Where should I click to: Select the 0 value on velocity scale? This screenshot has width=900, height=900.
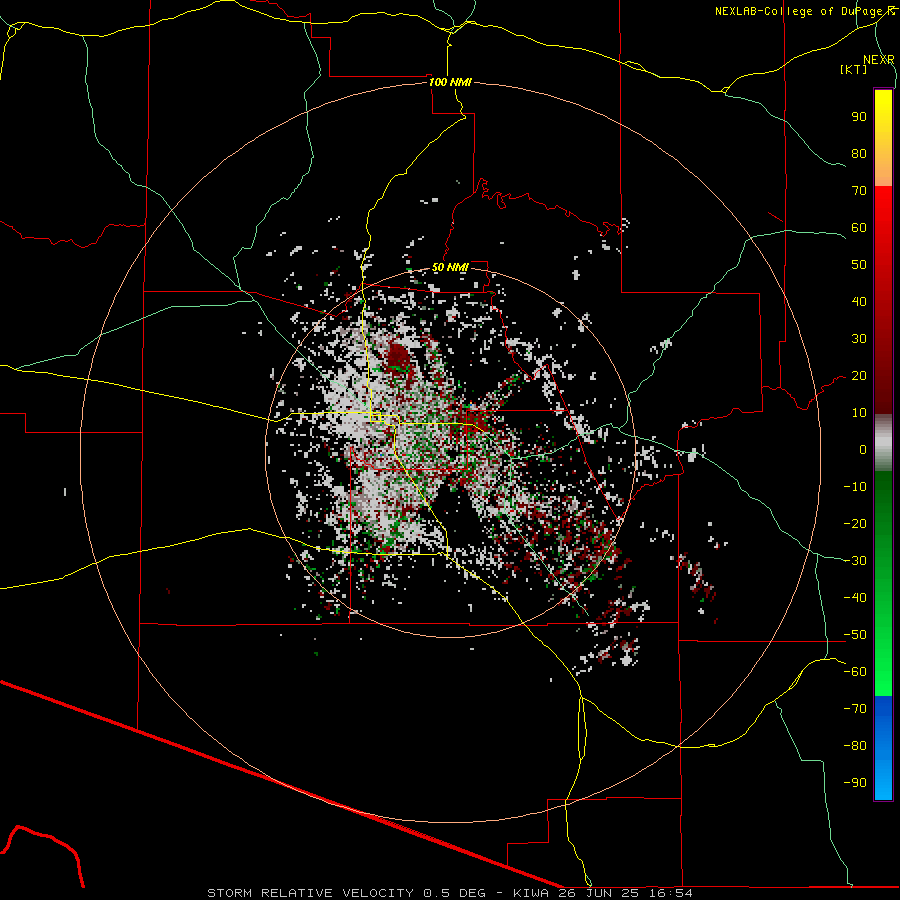[863, 450]
